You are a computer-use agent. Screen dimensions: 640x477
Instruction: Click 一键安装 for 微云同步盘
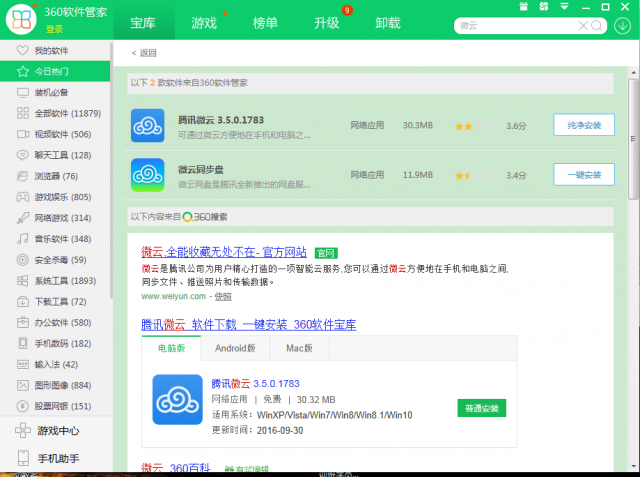click(x=584, y=175)
